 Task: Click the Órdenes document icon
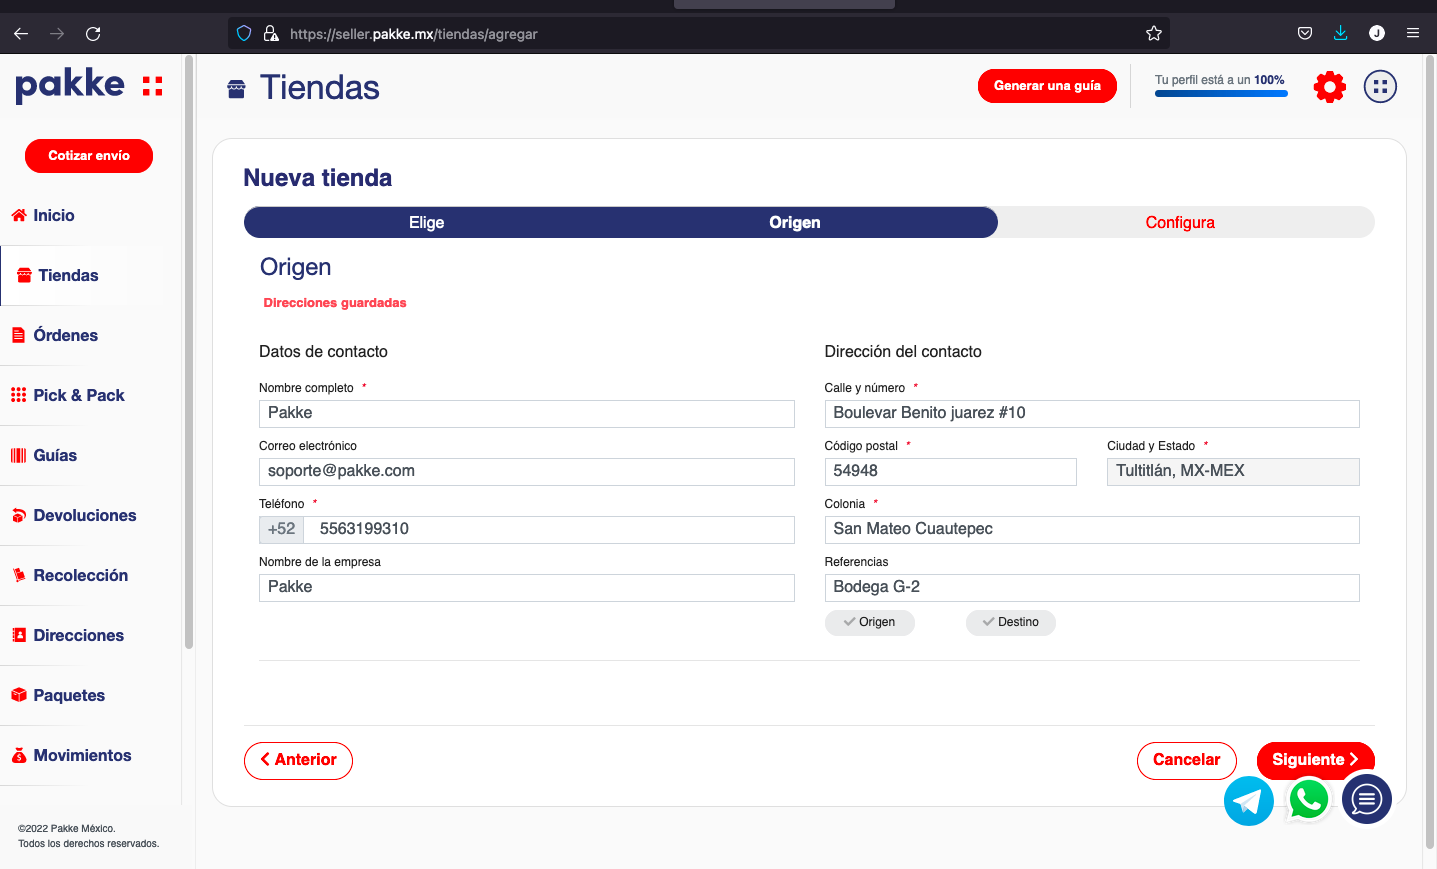[18, 335]
